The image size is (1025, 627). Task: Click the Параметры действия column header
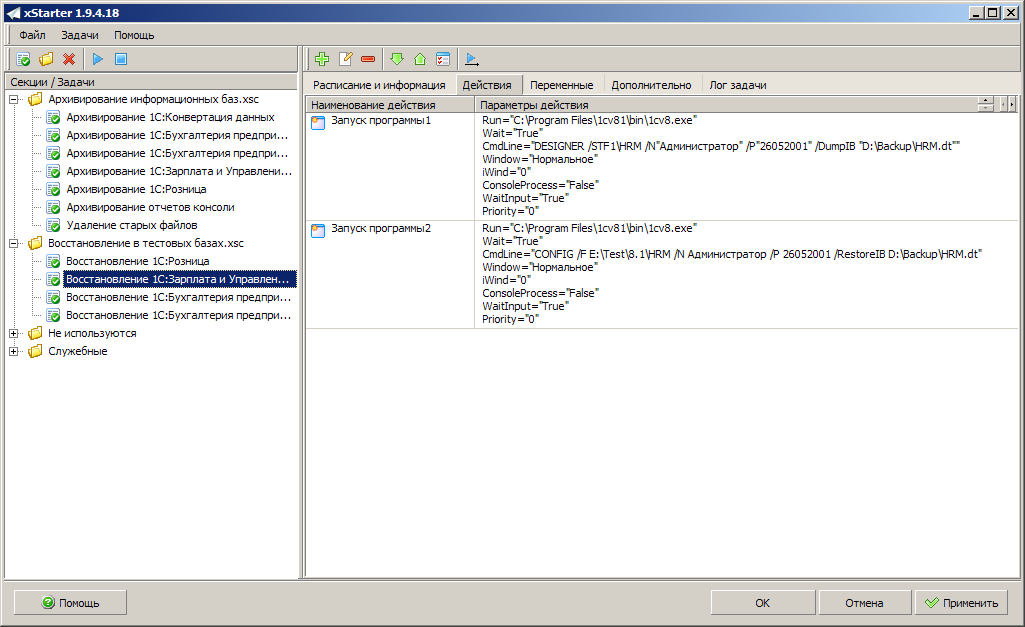726,105
